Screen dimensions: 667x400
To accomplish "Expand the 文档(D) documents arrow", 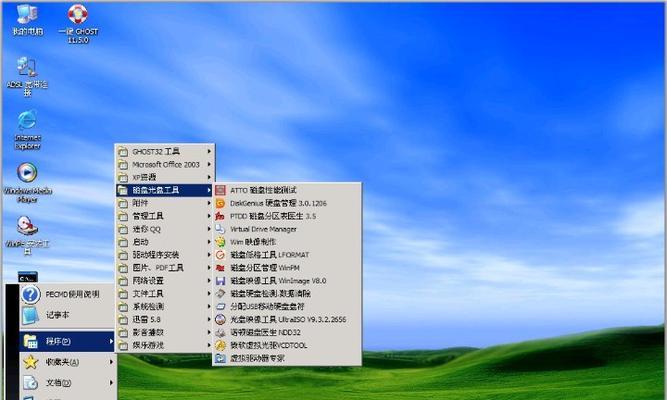I will (111, 383).
